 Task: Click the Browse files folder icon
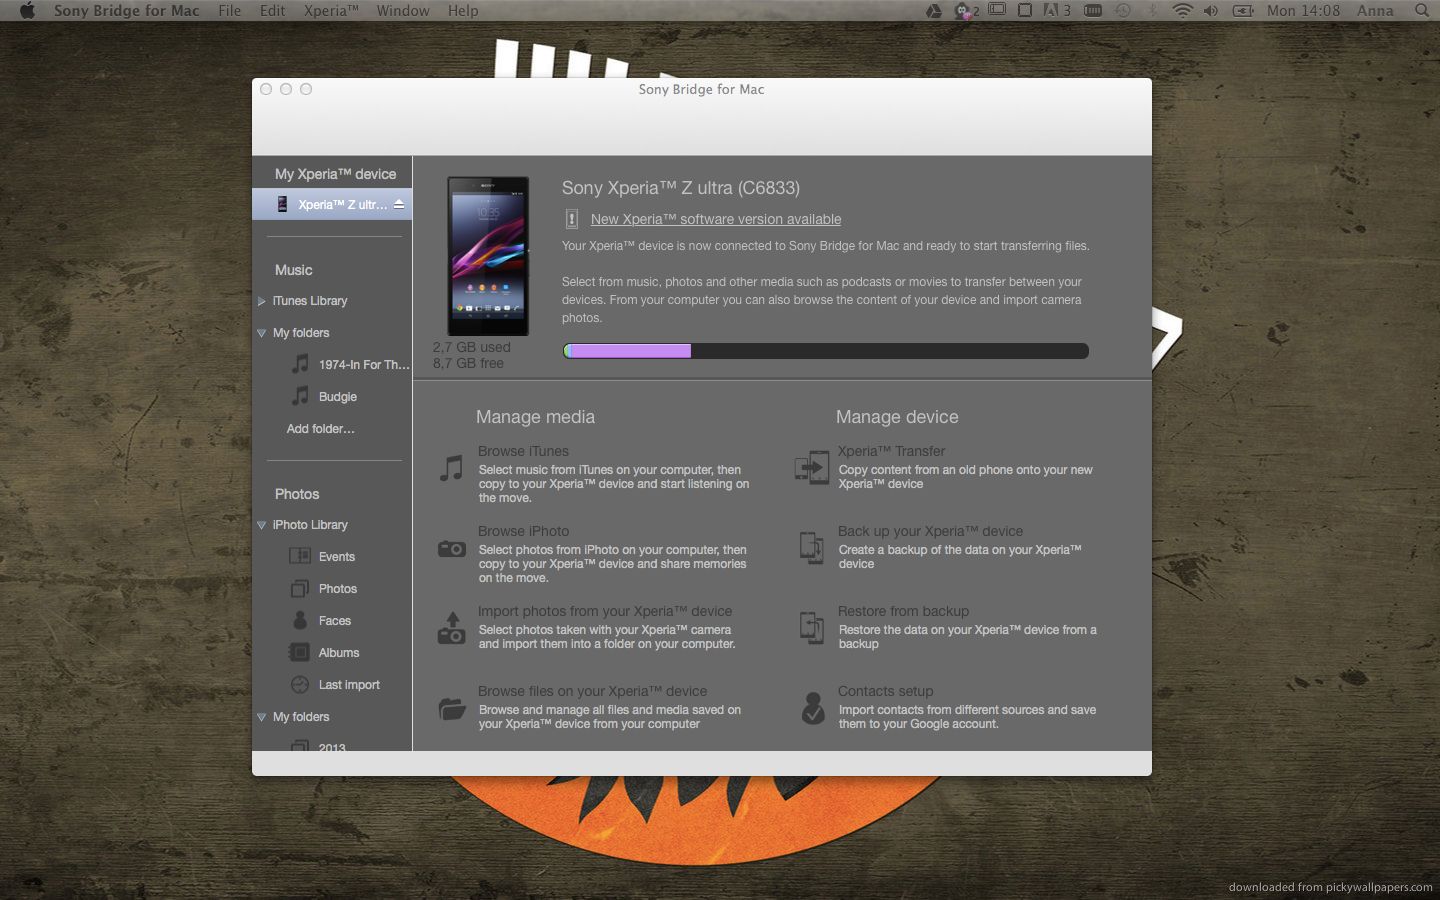point(452,709)
